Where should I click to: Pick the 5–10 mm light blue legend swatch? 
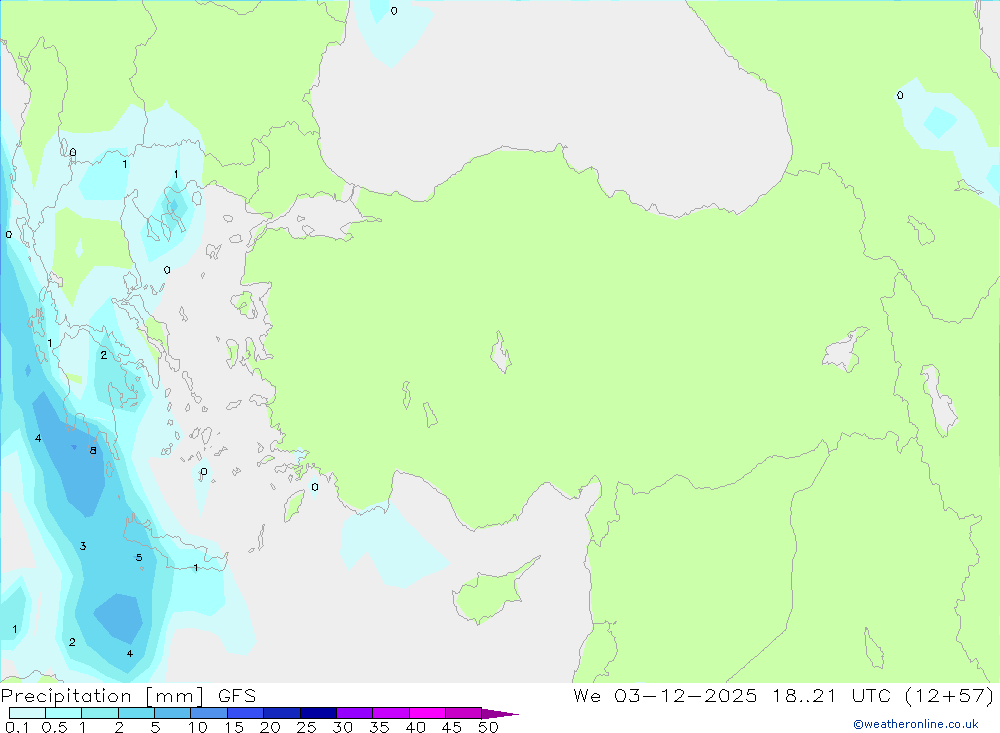[172, 713]
